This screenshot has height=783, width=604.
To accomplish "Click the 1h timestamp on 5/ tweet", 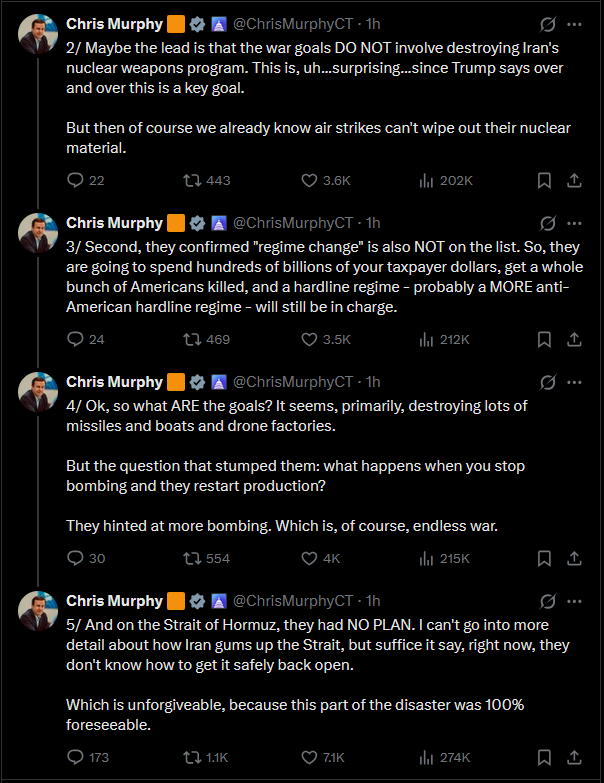I will (373, 601).
